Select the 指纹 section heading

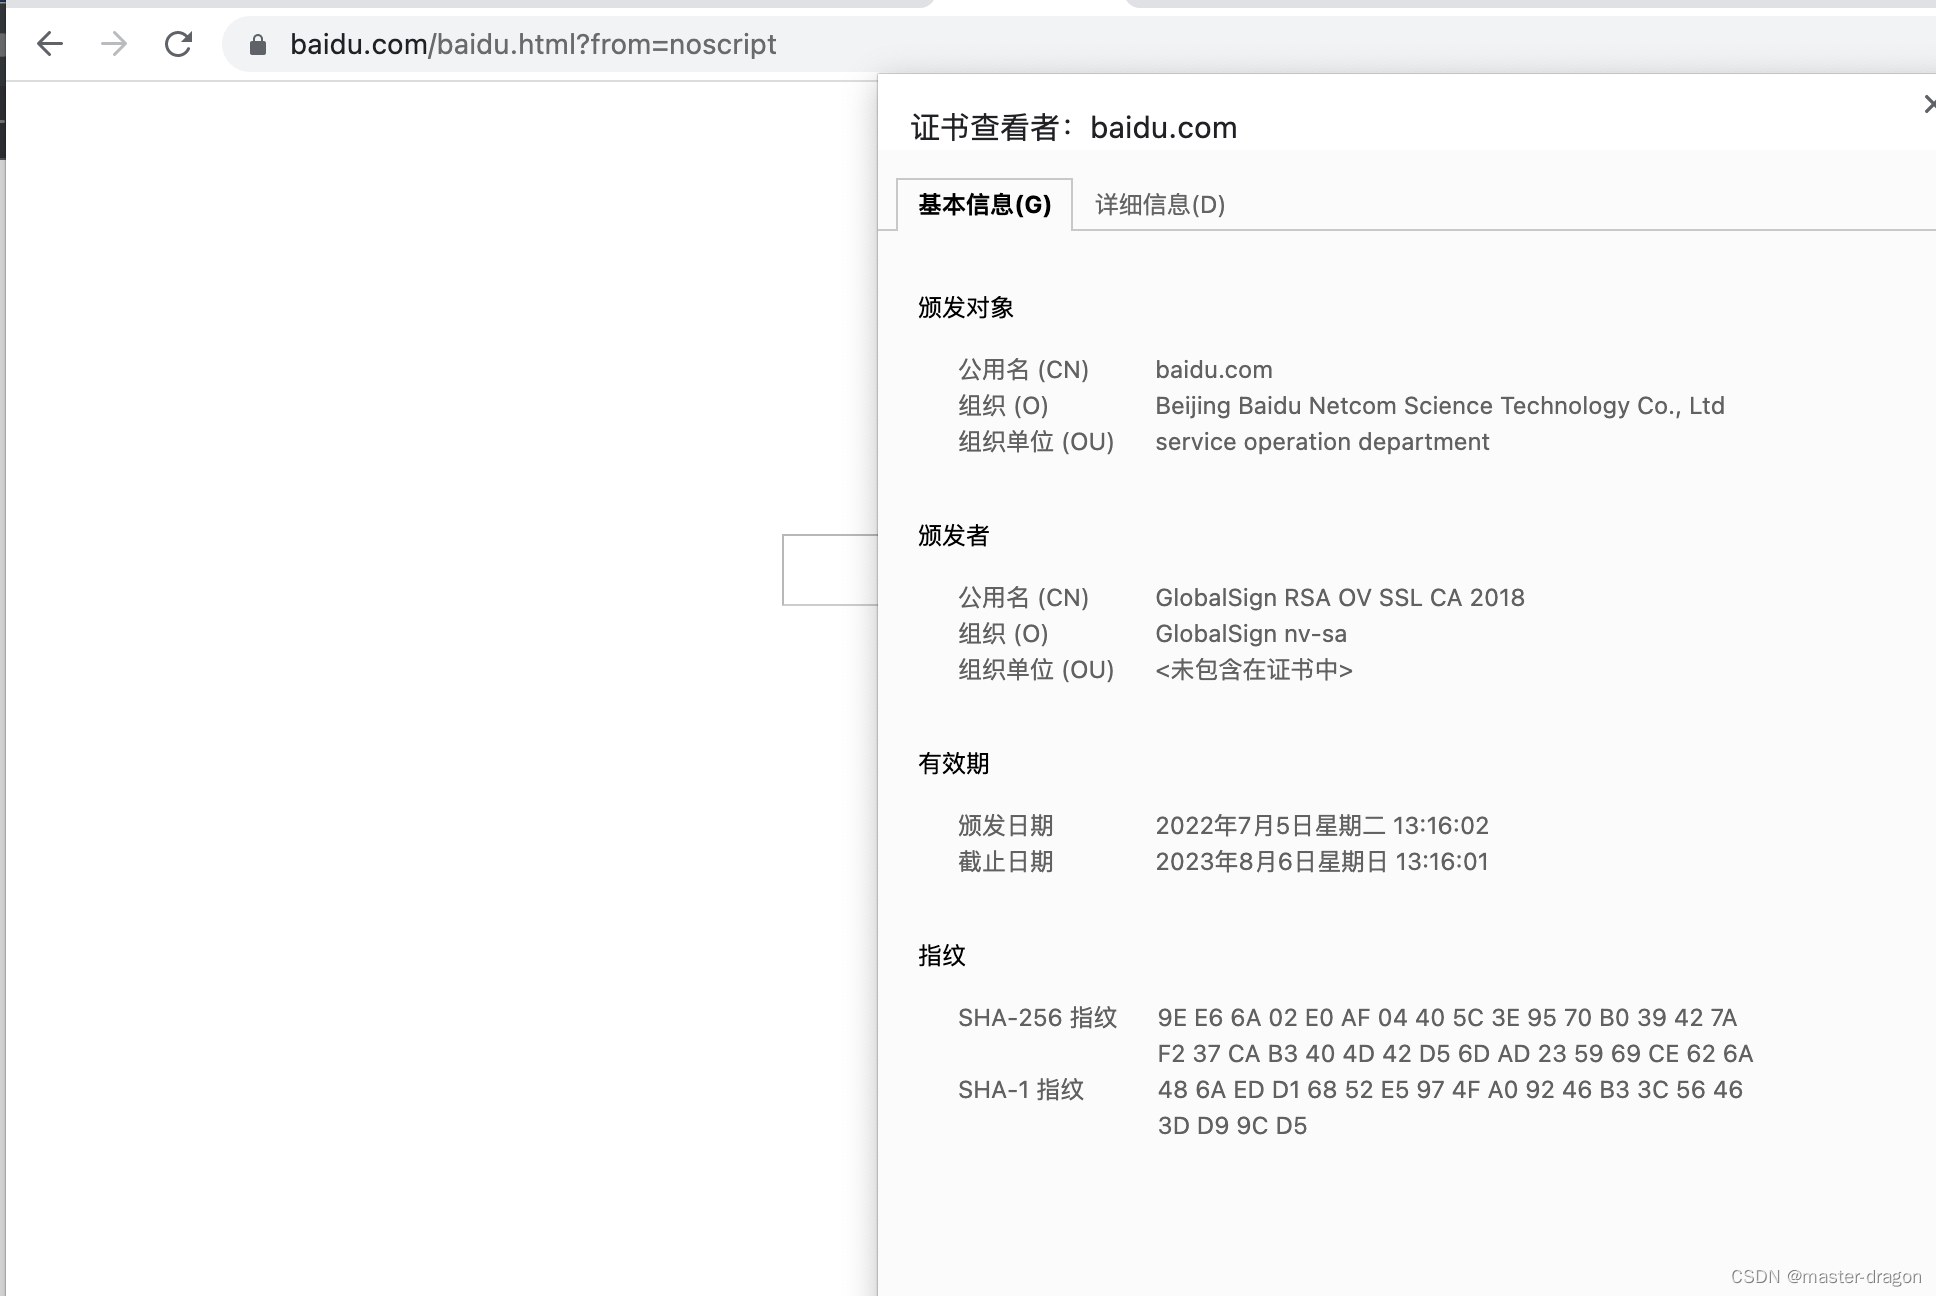click(942, 956)
